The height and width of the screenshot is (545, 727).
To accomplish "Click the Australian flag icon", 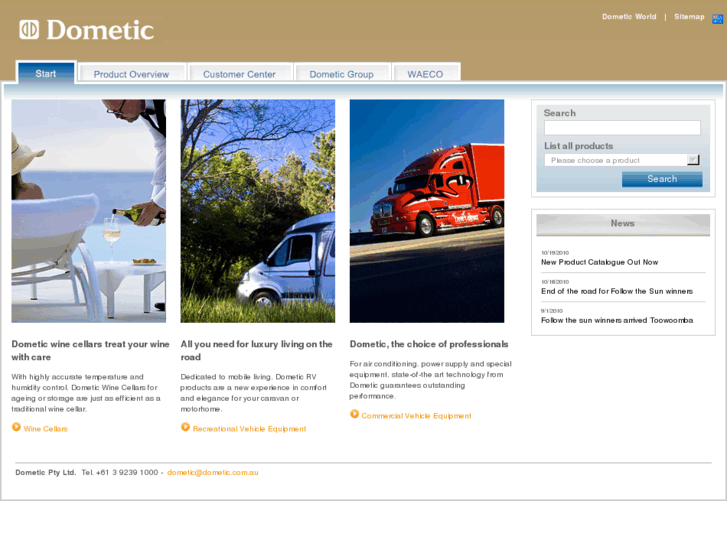I will tap(717, 19).
